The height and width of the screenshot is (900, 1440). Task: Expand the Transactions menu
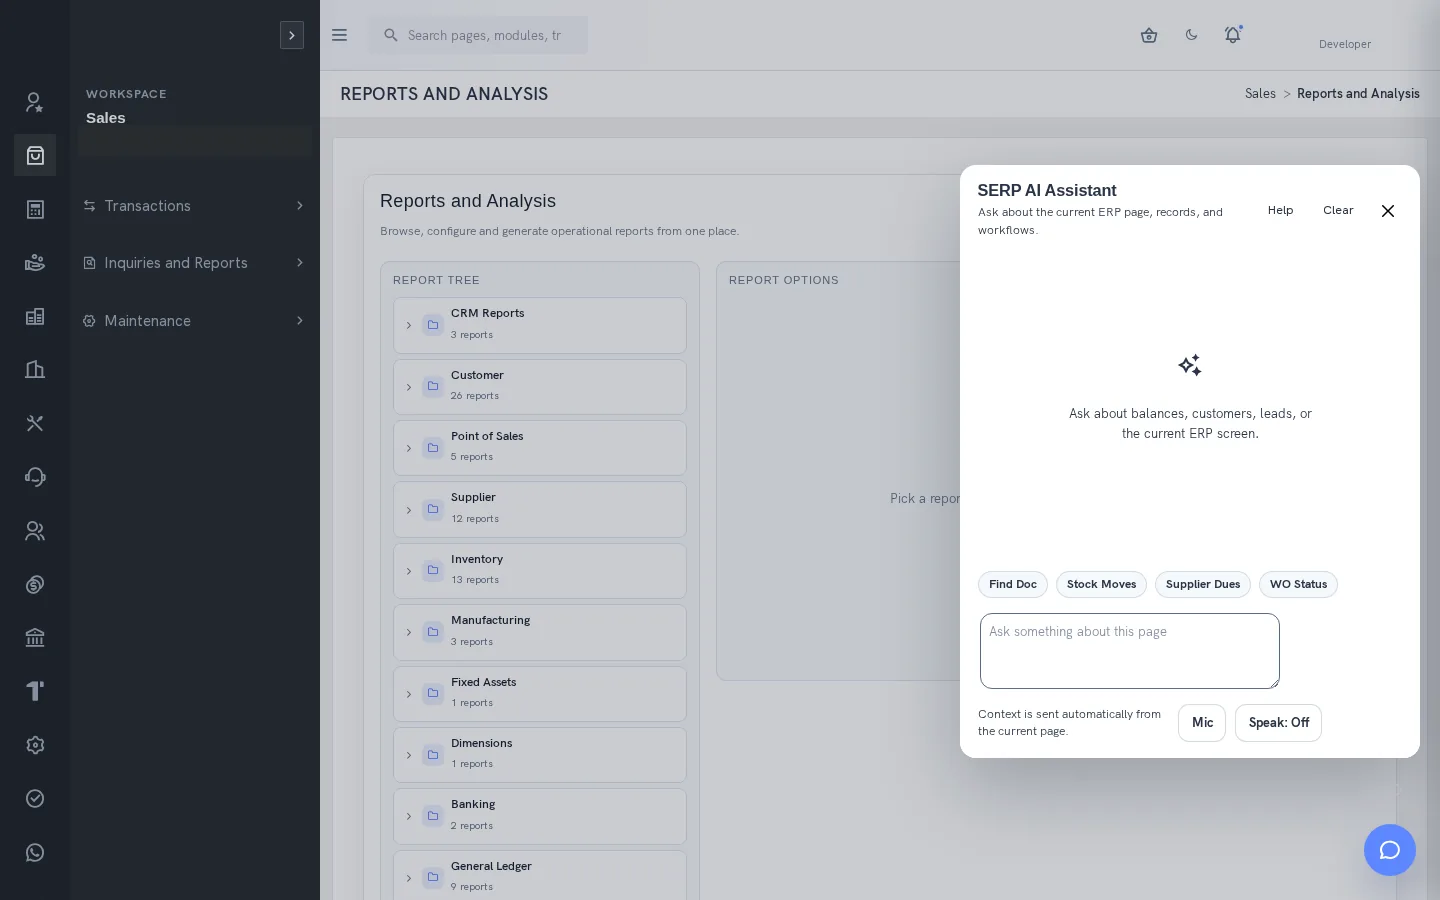[194, 206]
